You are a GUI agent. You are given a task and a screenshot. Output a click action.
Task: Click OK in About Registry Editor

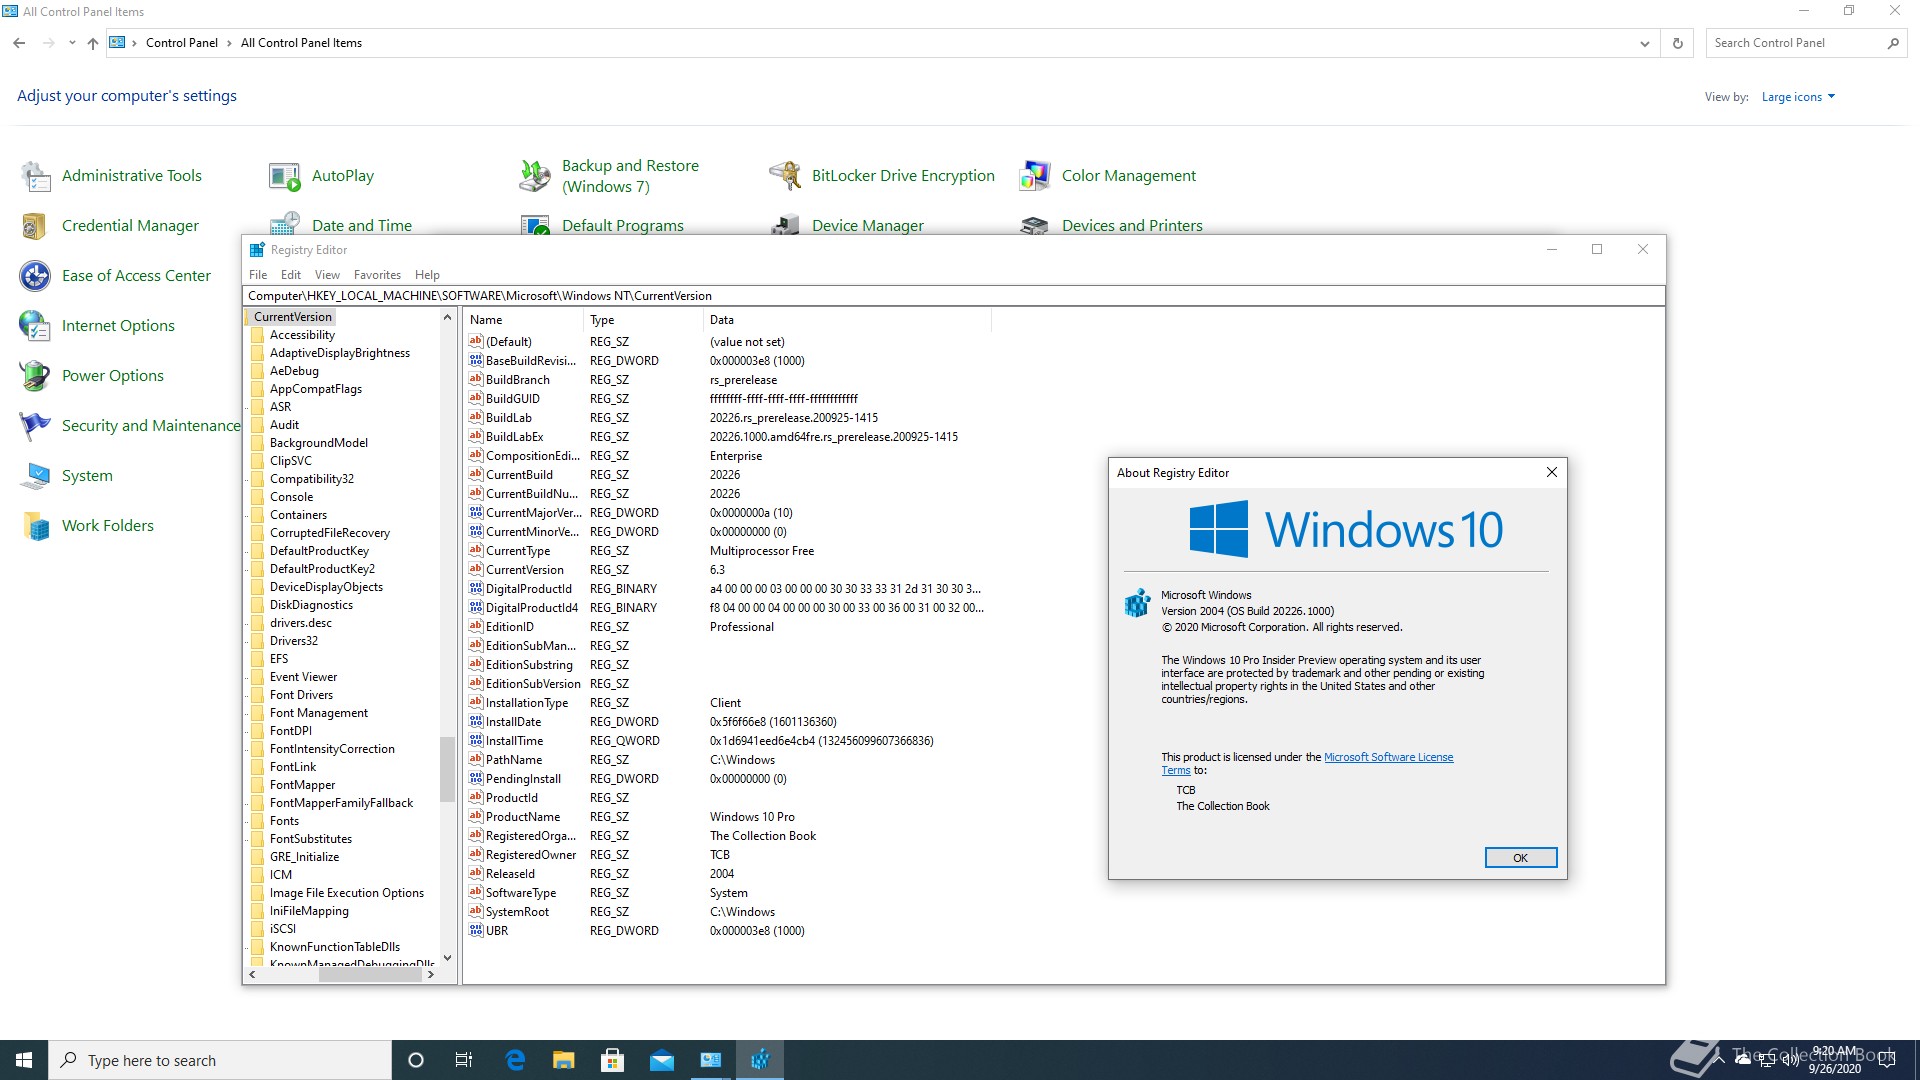[x=1520, y=858]
